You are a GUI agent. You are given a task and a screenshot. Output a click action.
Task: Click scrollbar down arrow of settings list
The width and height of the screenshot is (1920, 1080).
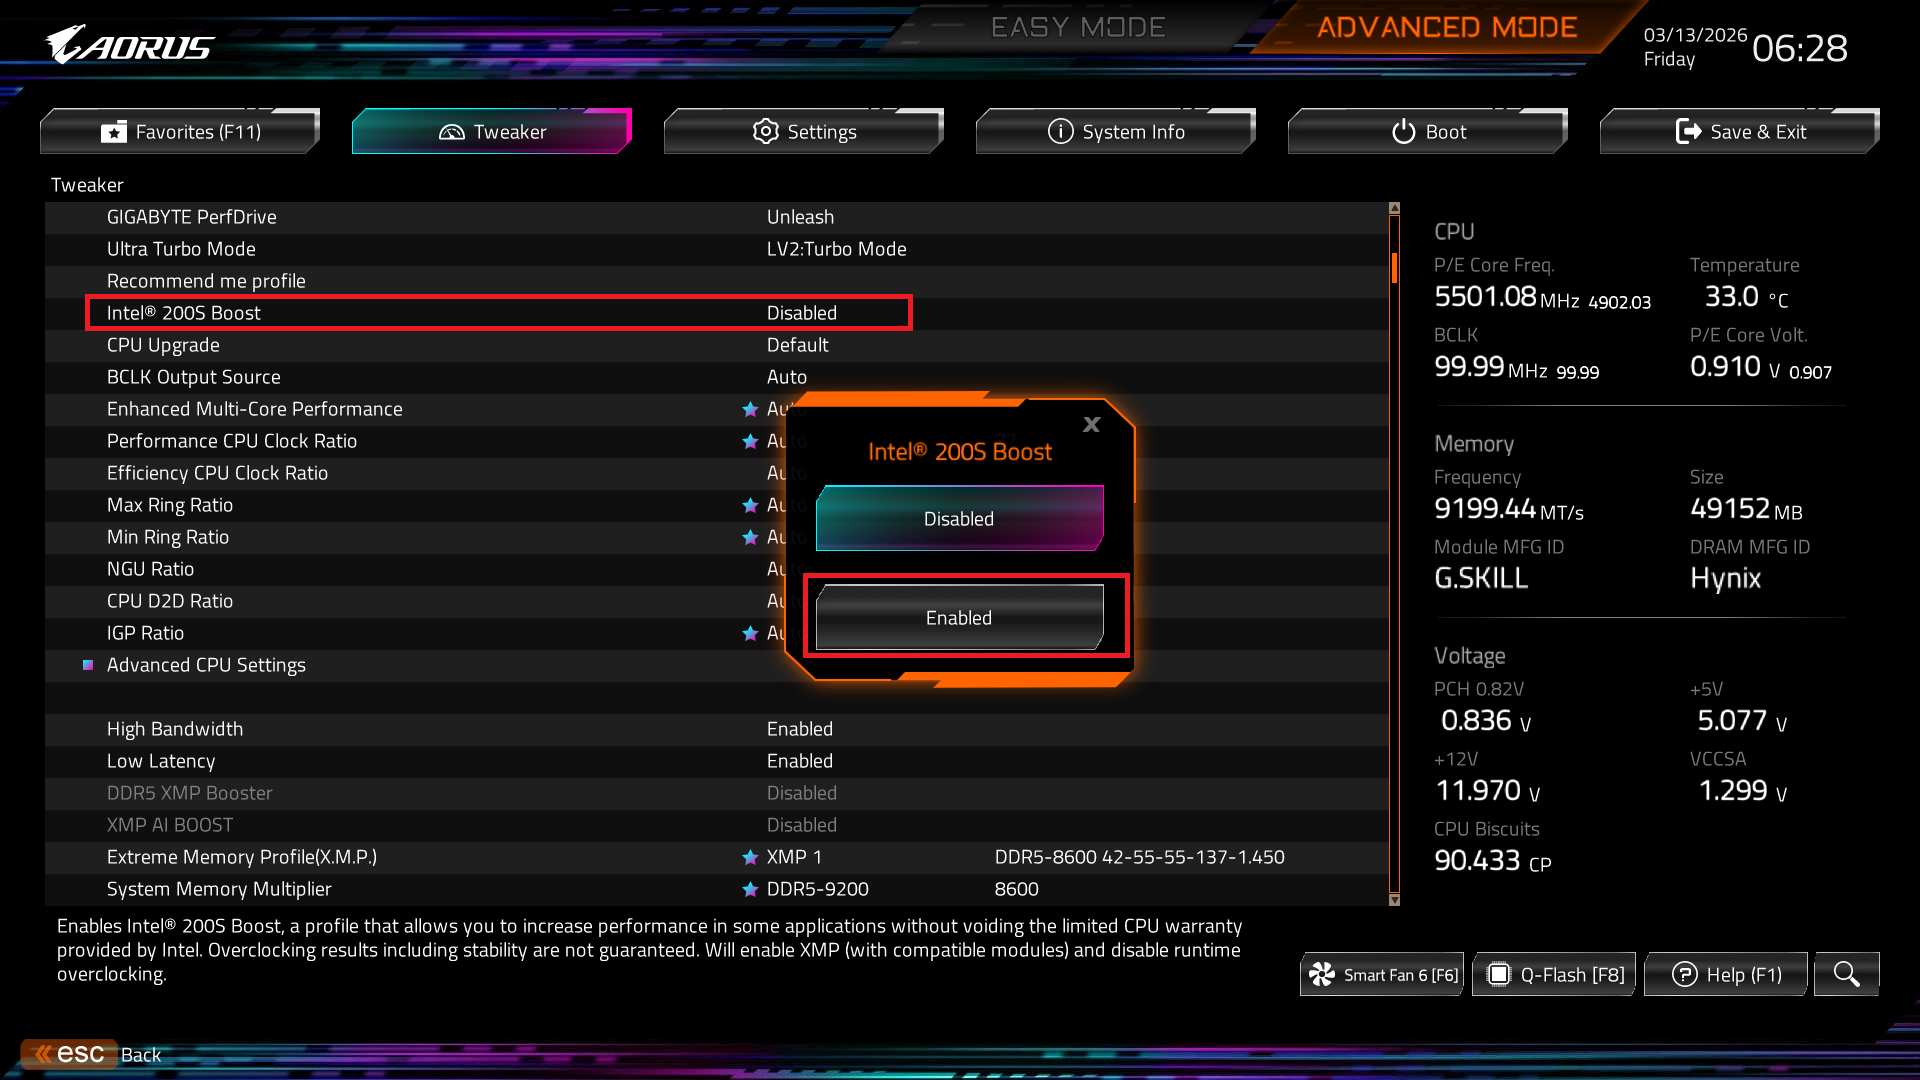coord(1394,900)
